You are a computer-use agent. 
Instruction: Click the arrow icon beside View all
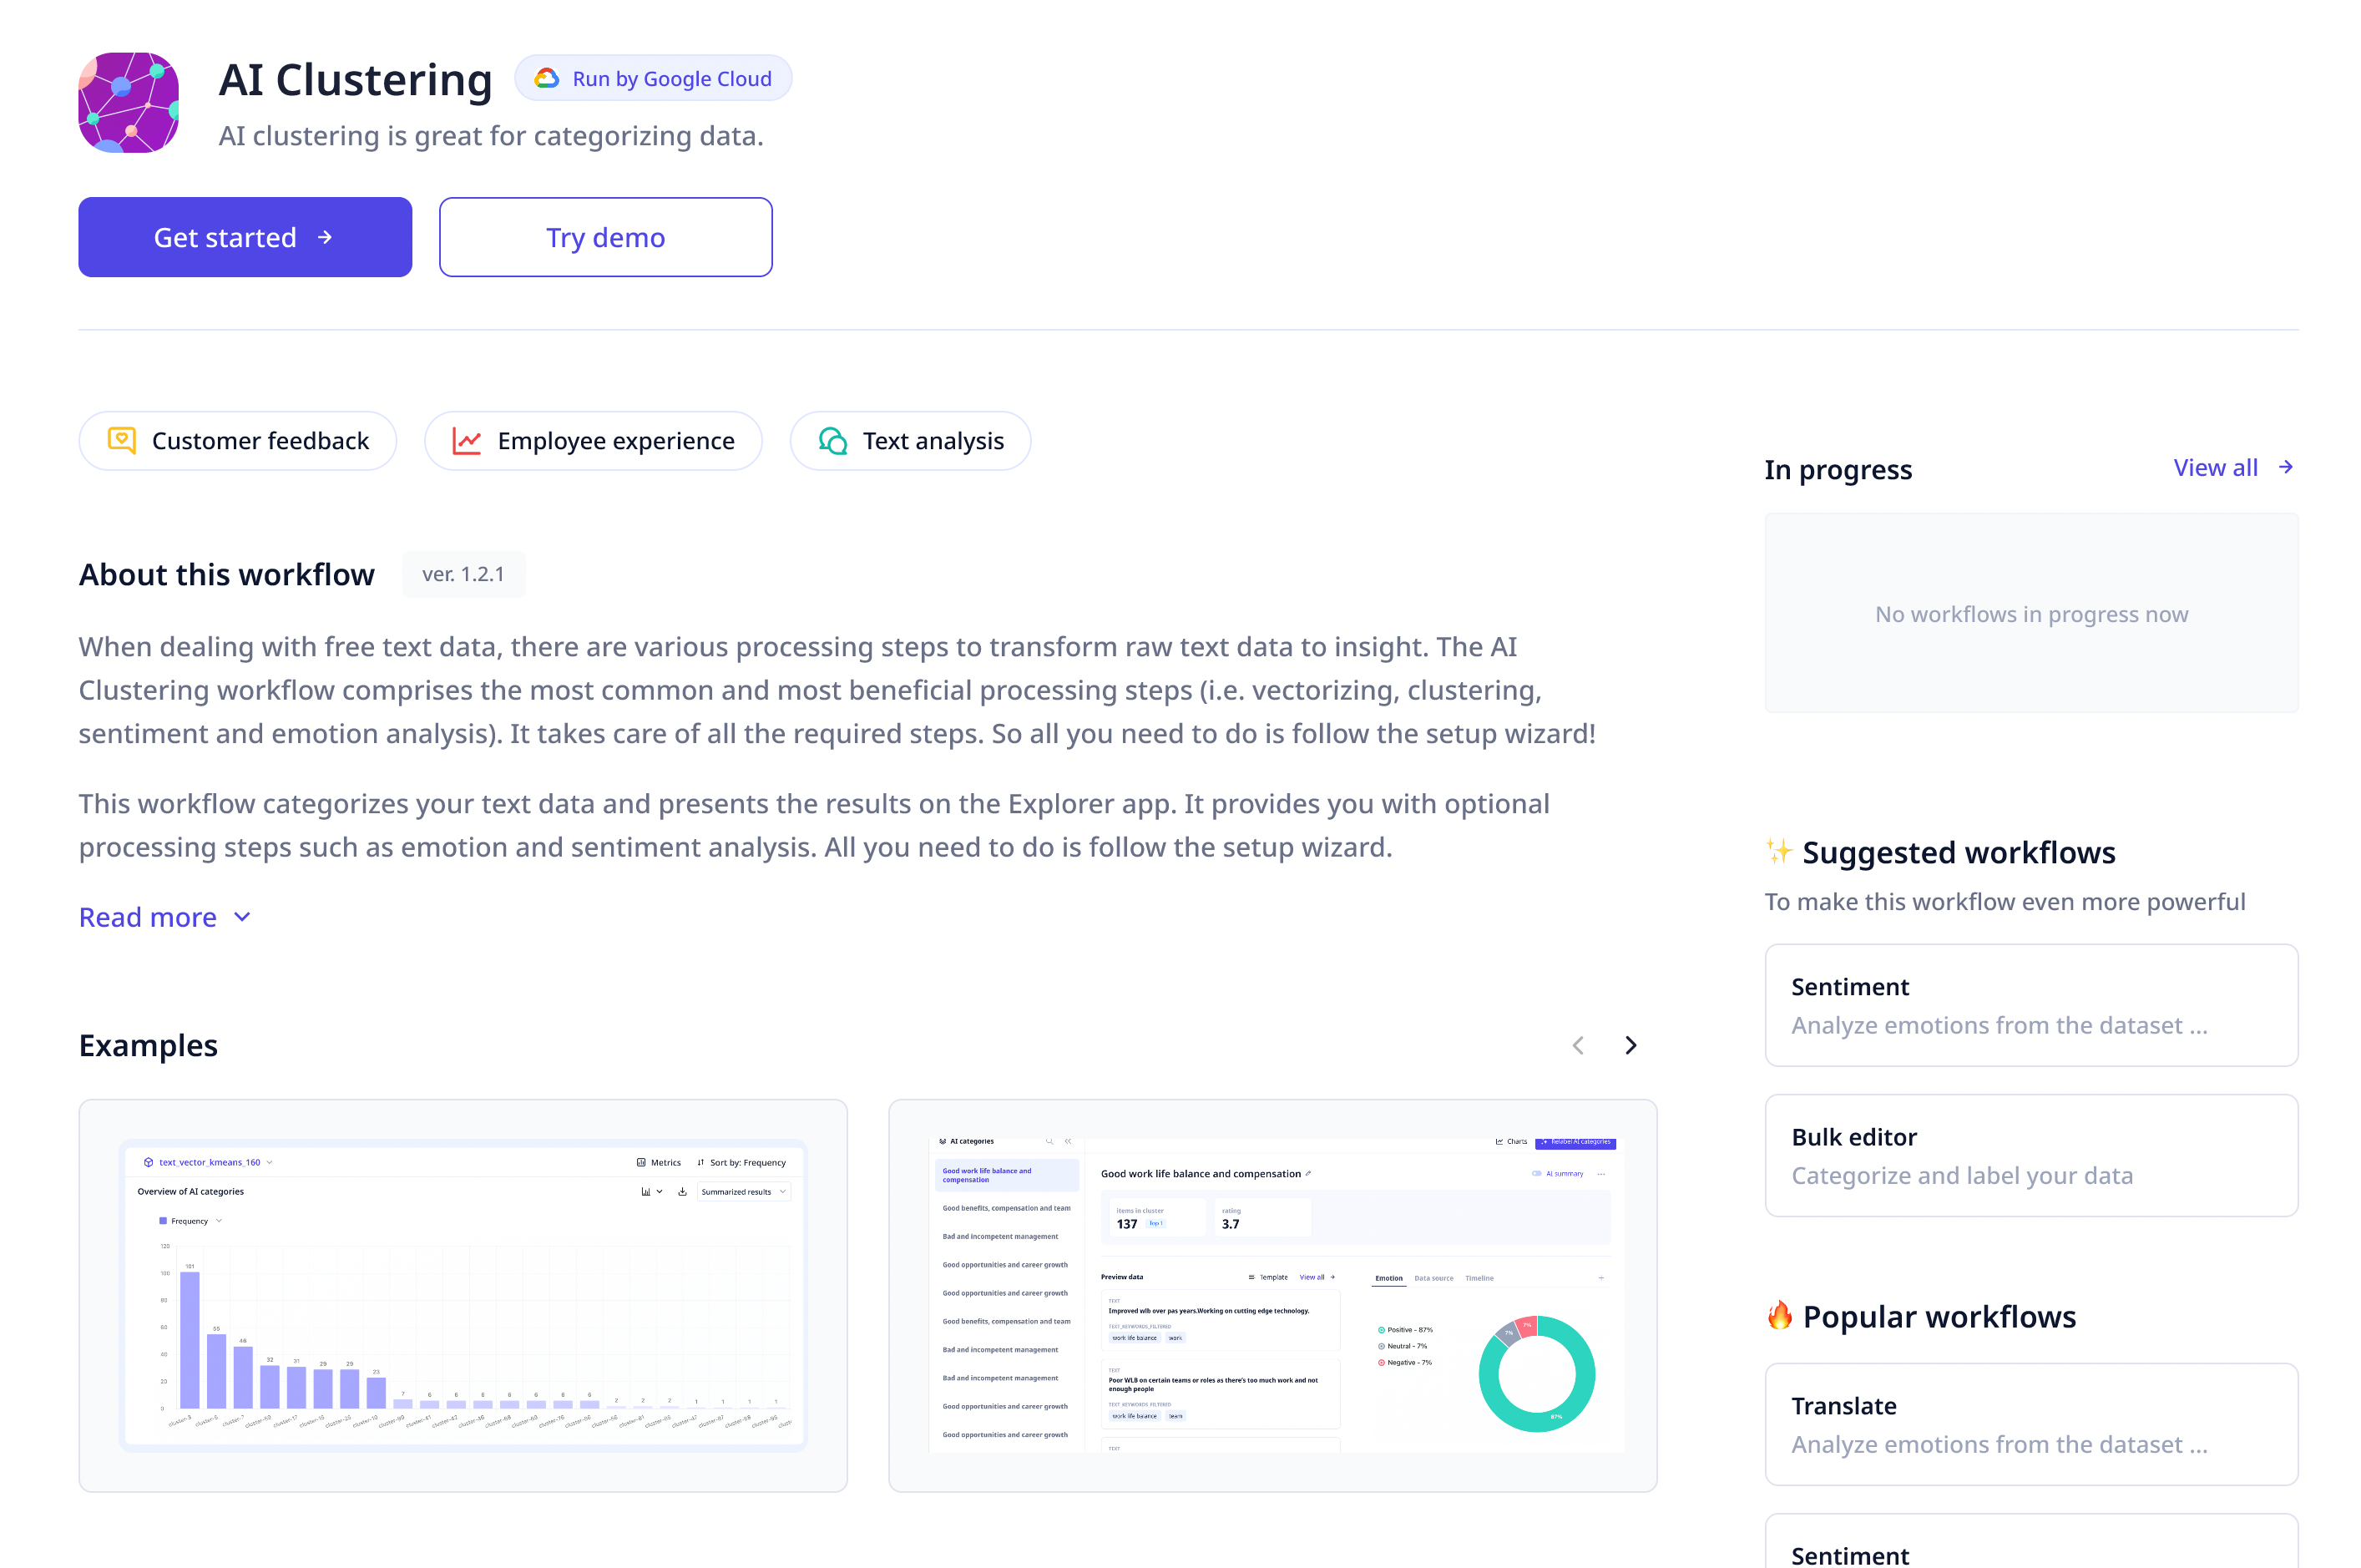[2285, 467]
